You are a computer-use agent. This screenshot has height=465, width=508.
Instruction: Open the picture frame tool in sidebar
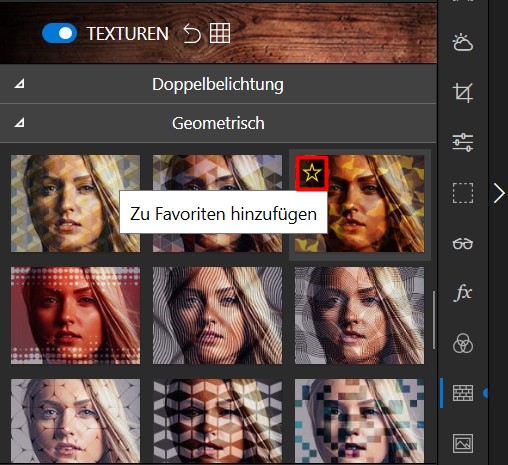coord(463,443)
